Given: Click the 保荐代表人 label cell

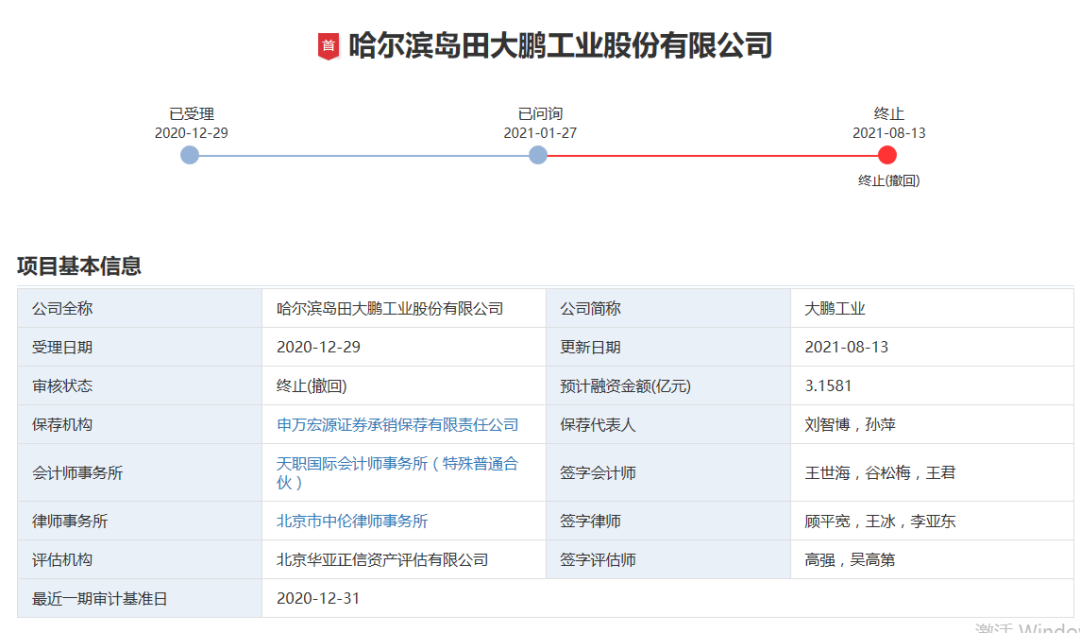Looking at the screenshot, I should tap(668, 424).
